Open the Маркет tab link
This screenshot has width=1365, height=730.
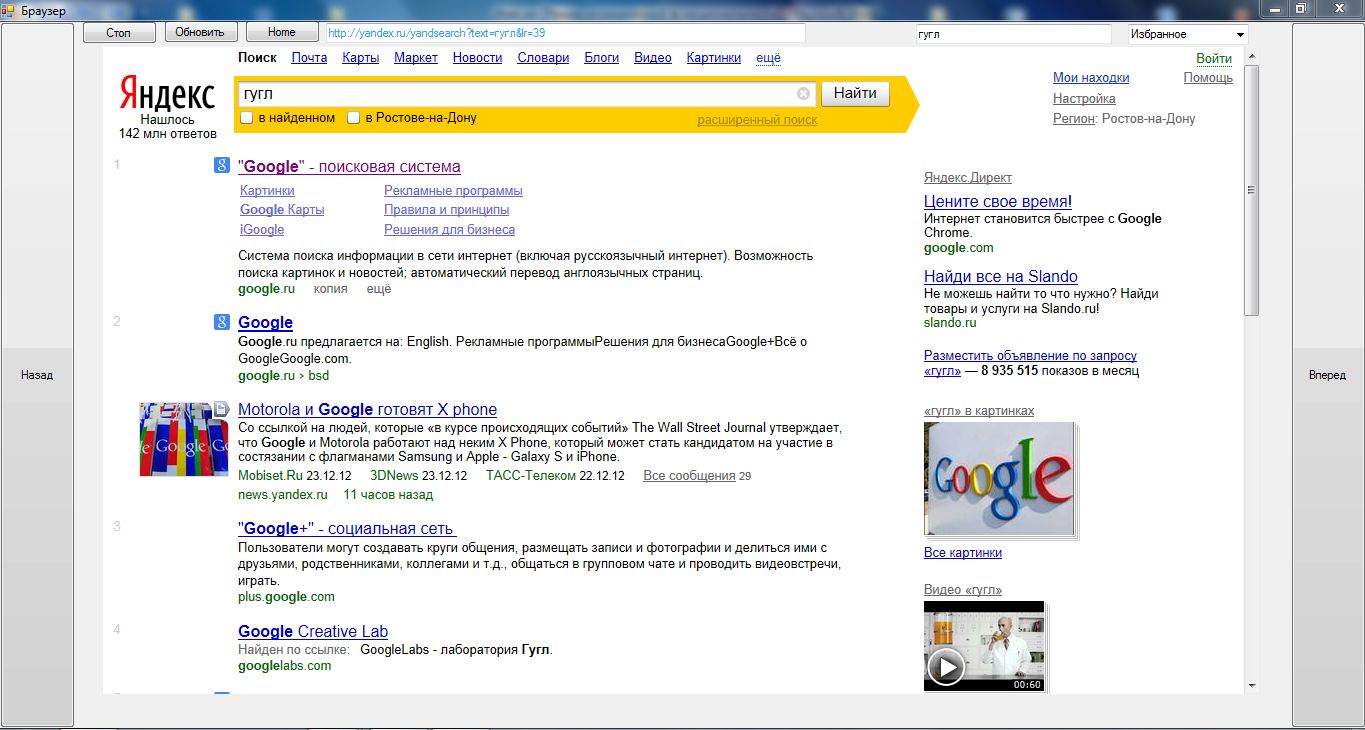pos(416,58)
